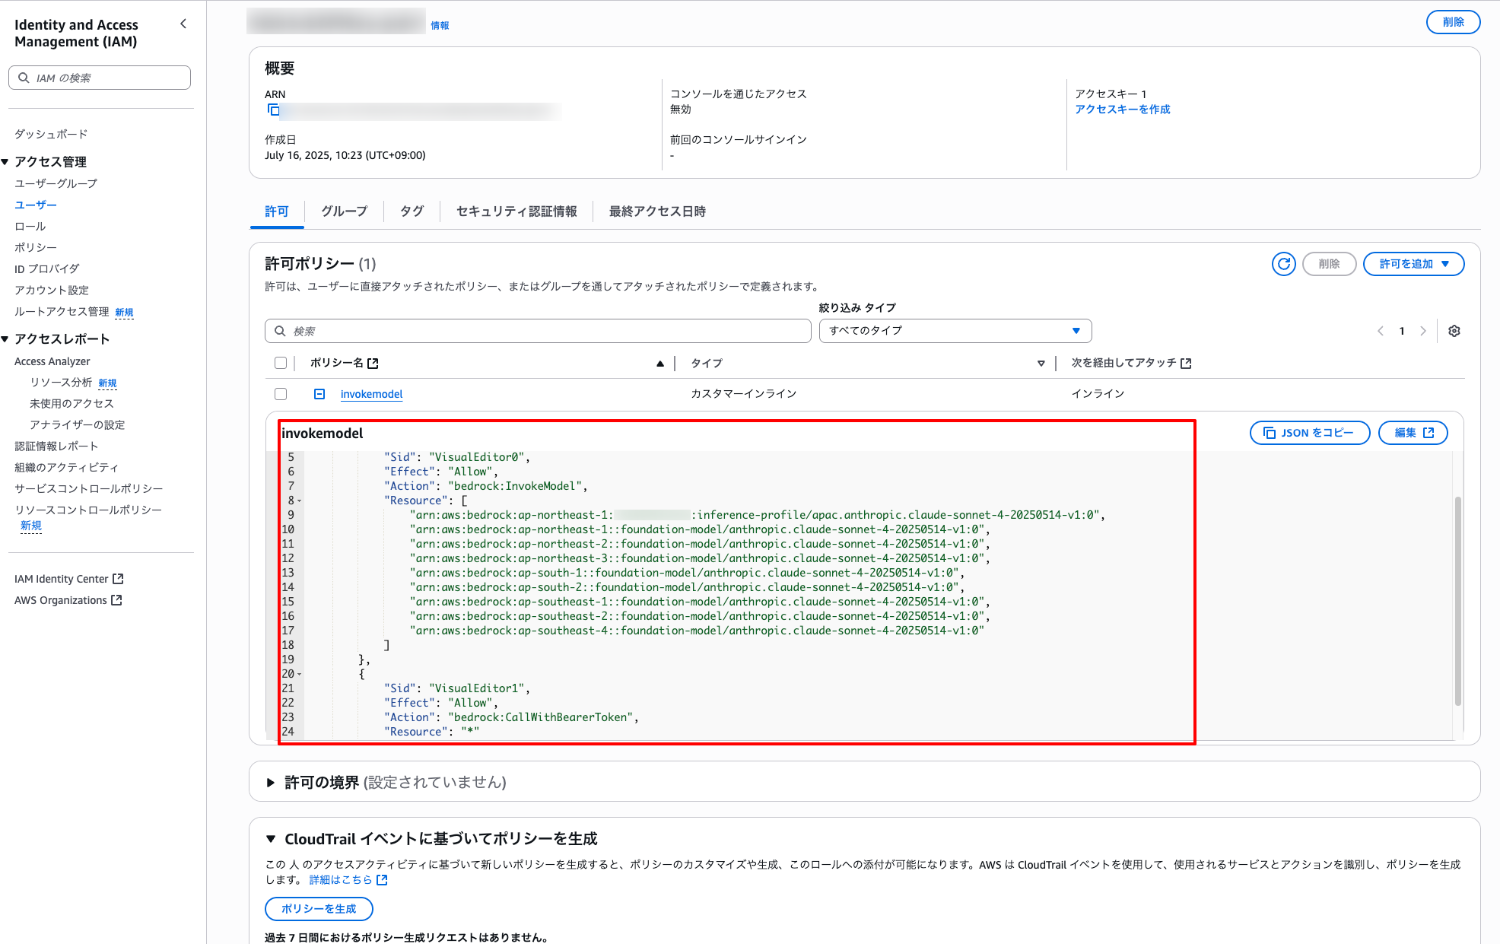1500x944 pixels.
Task: Open table preferences gear icon
Action: coord(1454,331)
